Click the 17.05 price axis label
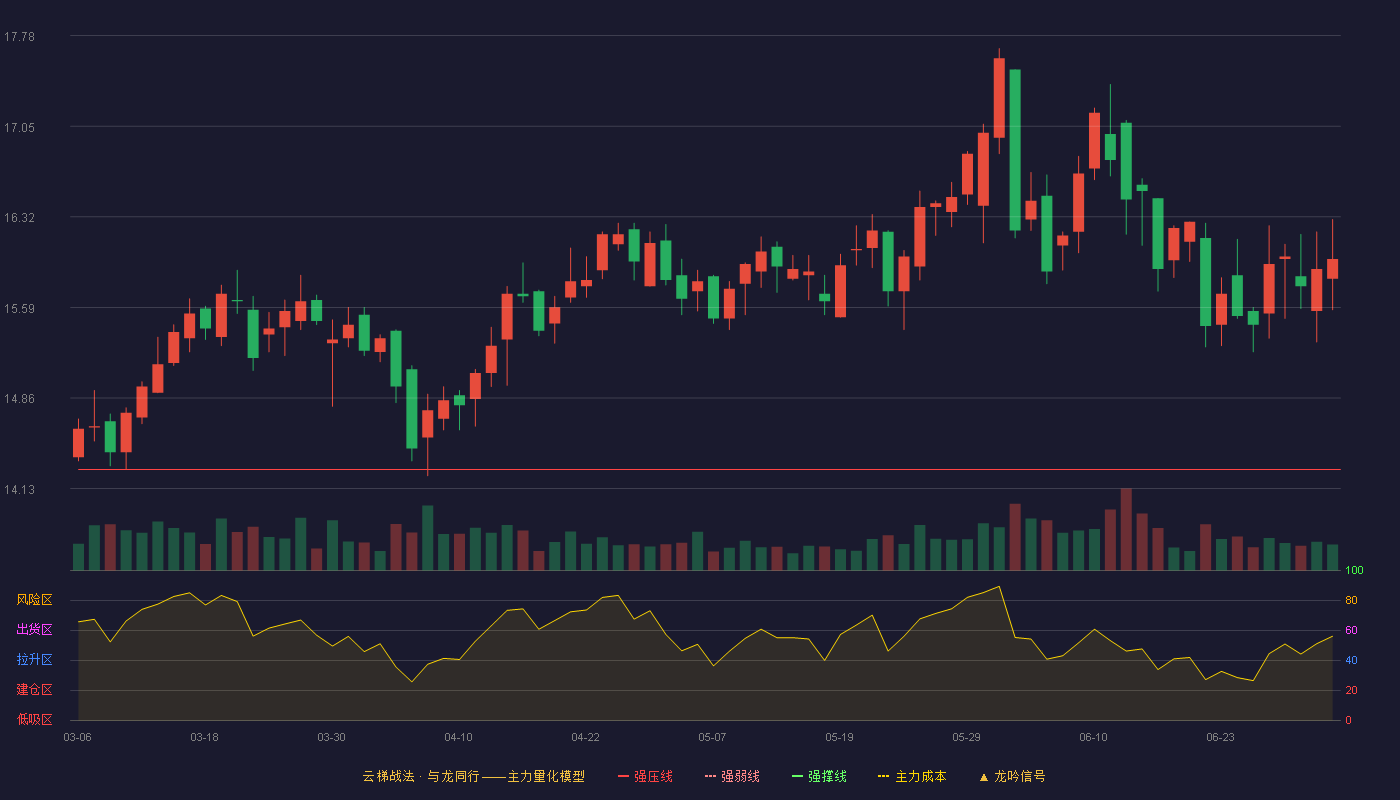 (19, 127)
